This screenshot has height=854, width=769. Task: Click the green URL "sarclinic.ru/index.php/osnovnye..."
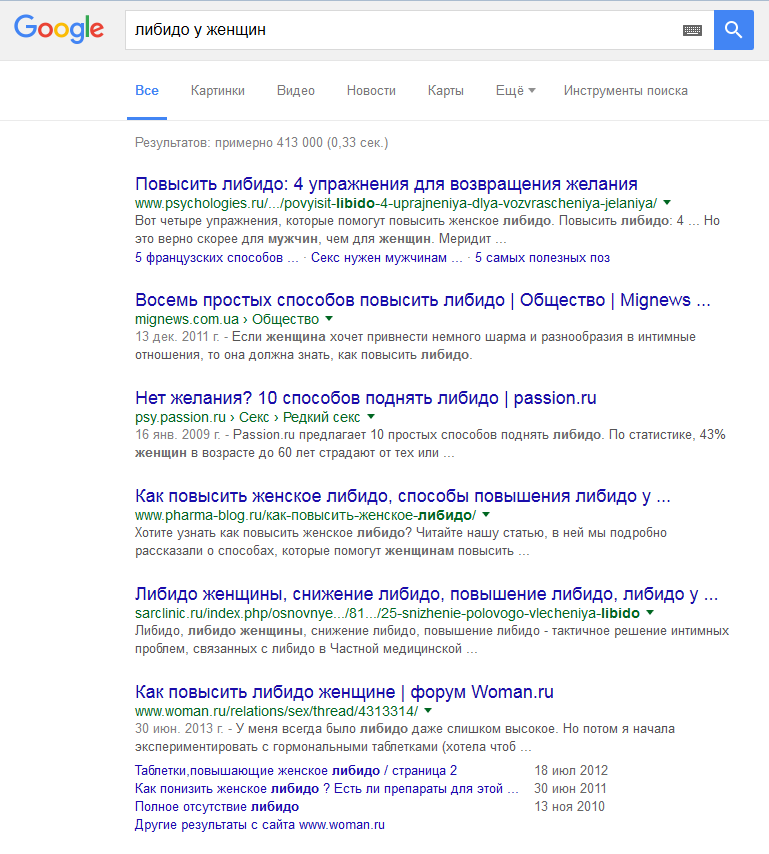(x=387, y=613)
